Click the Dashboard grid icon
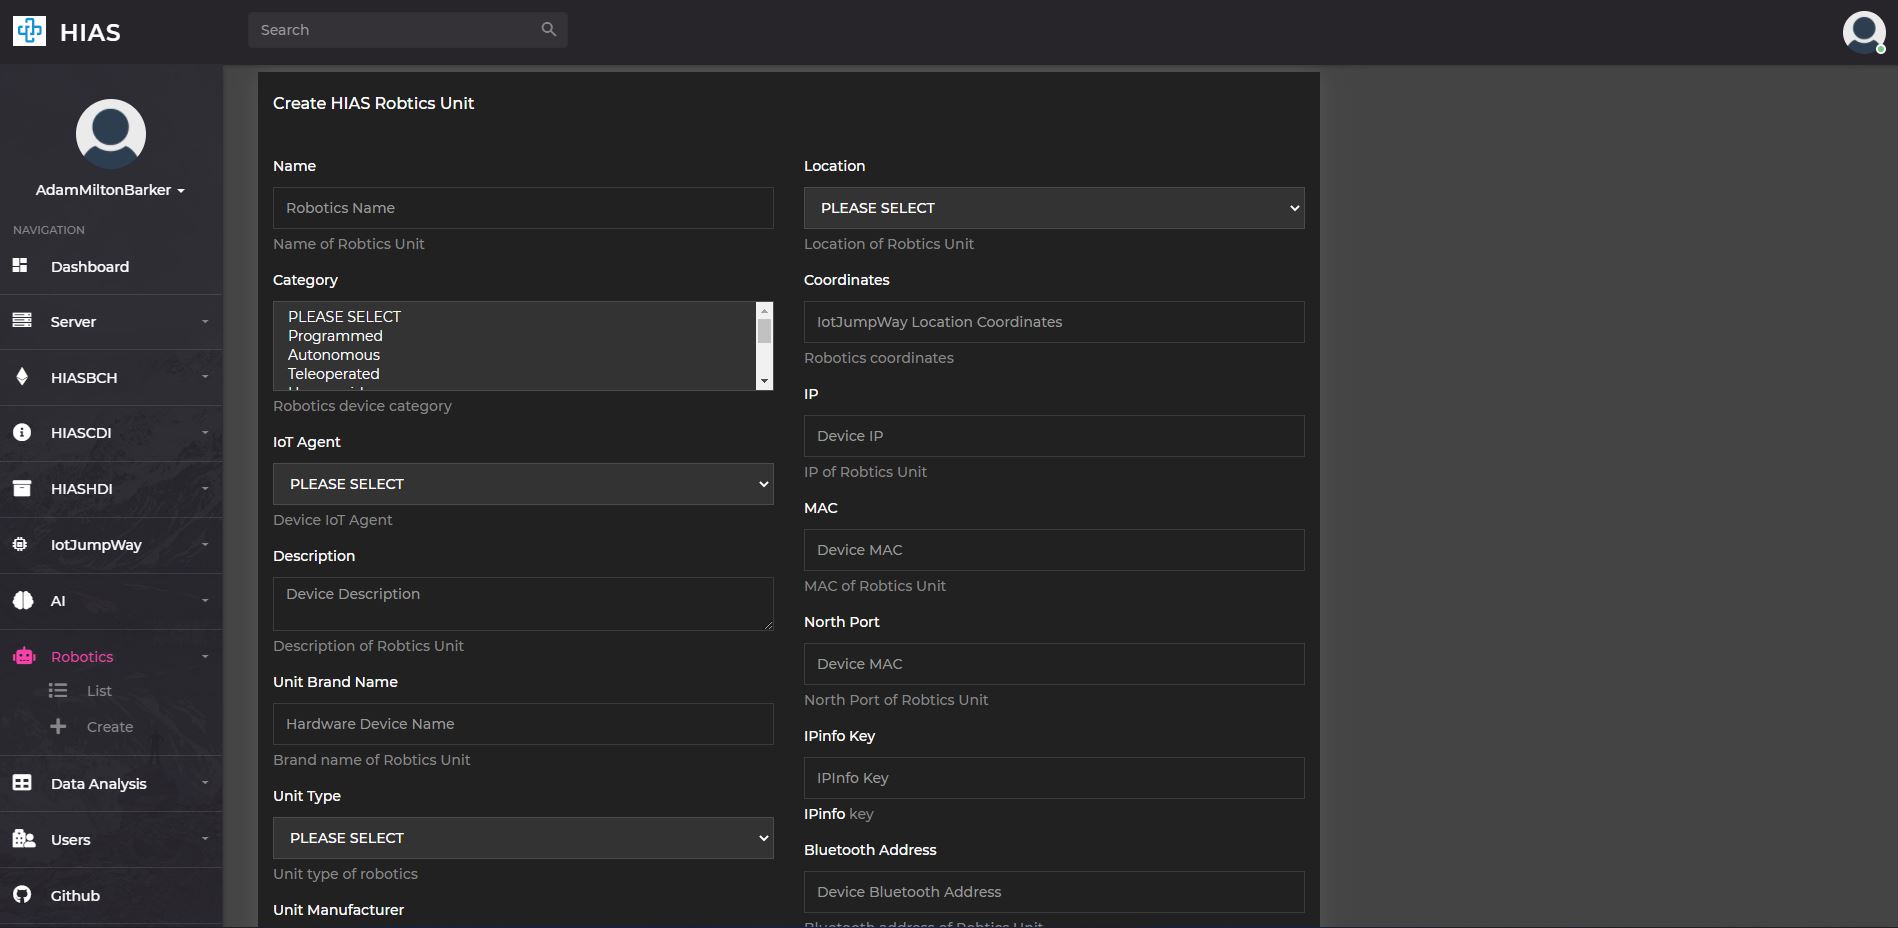The width and height of the screenshot is (1898, 928). 20,265
